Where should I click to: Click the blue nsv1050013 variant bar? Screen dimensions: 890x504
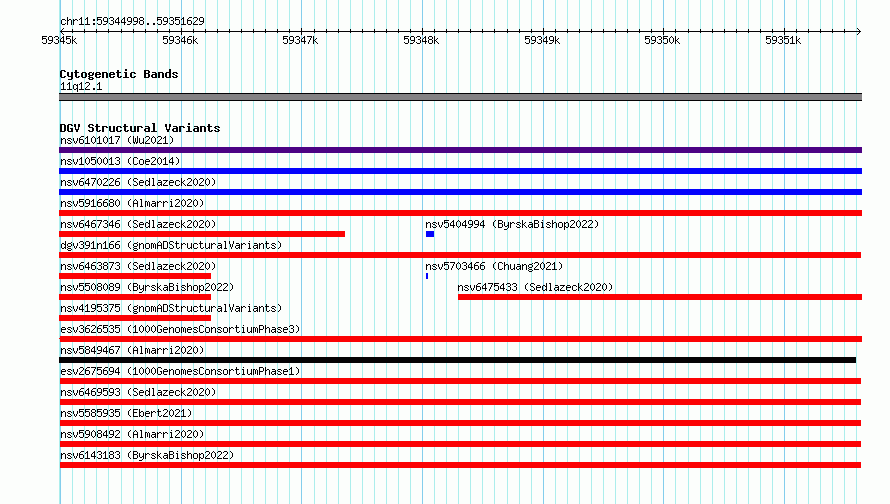[x=460, y=171]
